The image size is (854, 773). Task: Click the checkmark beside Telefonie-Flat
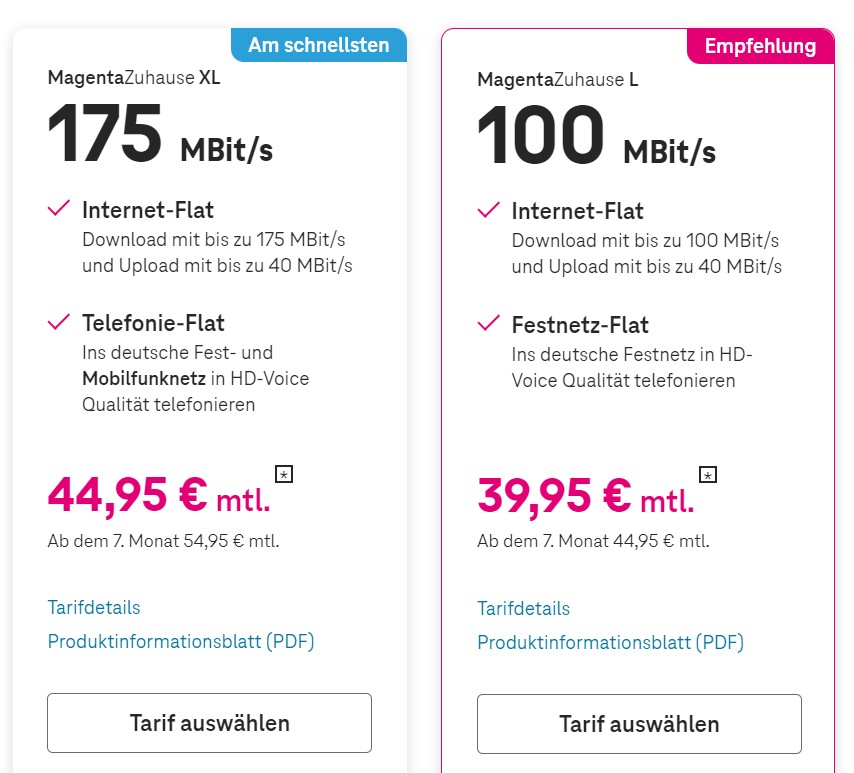click(59, 322)
